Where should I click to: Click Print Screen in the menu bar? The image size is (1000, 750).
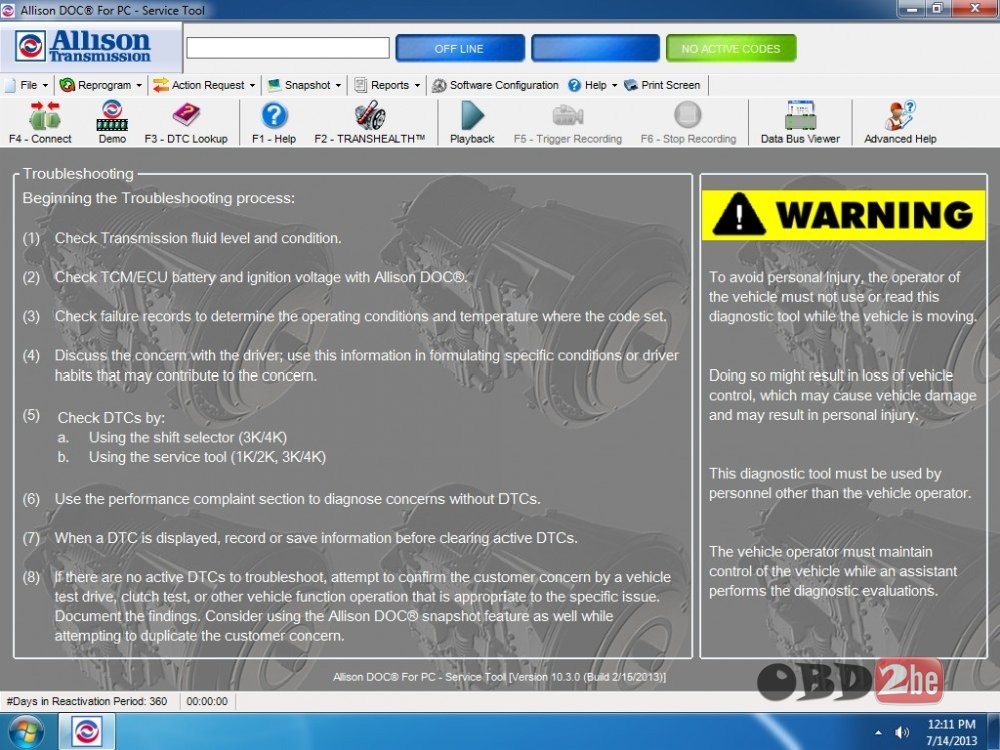[662, 85]
